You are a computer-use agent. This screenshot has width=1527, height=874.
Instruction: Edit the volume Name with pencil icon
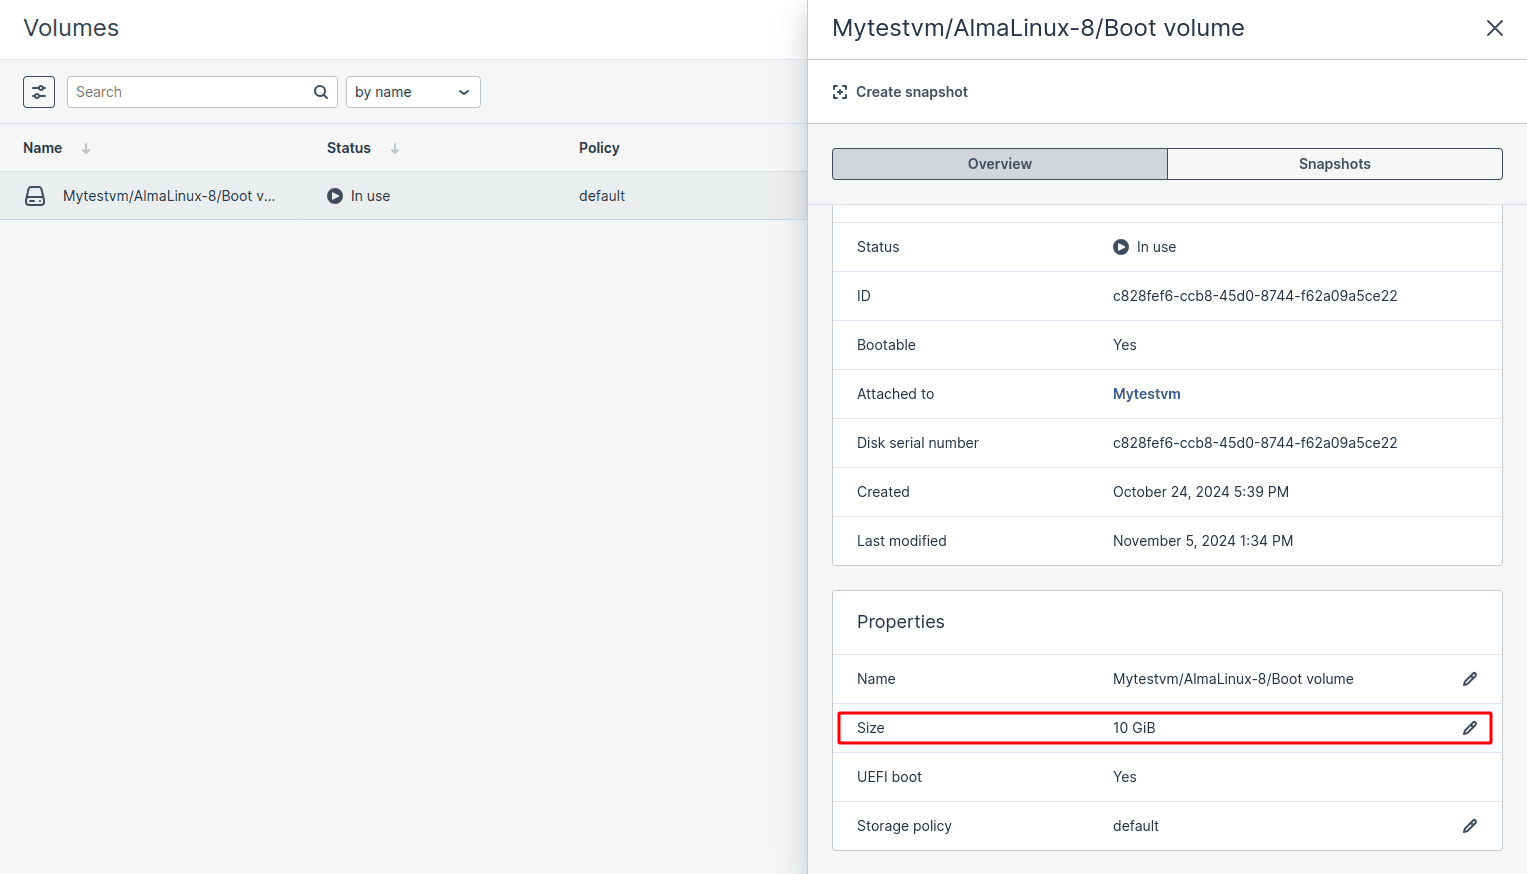pos(1469,679)
